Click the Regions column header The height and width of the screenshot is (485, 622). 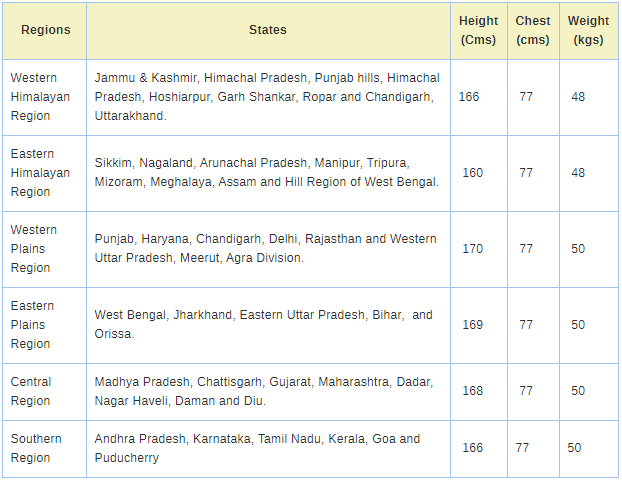click(45, 30)
